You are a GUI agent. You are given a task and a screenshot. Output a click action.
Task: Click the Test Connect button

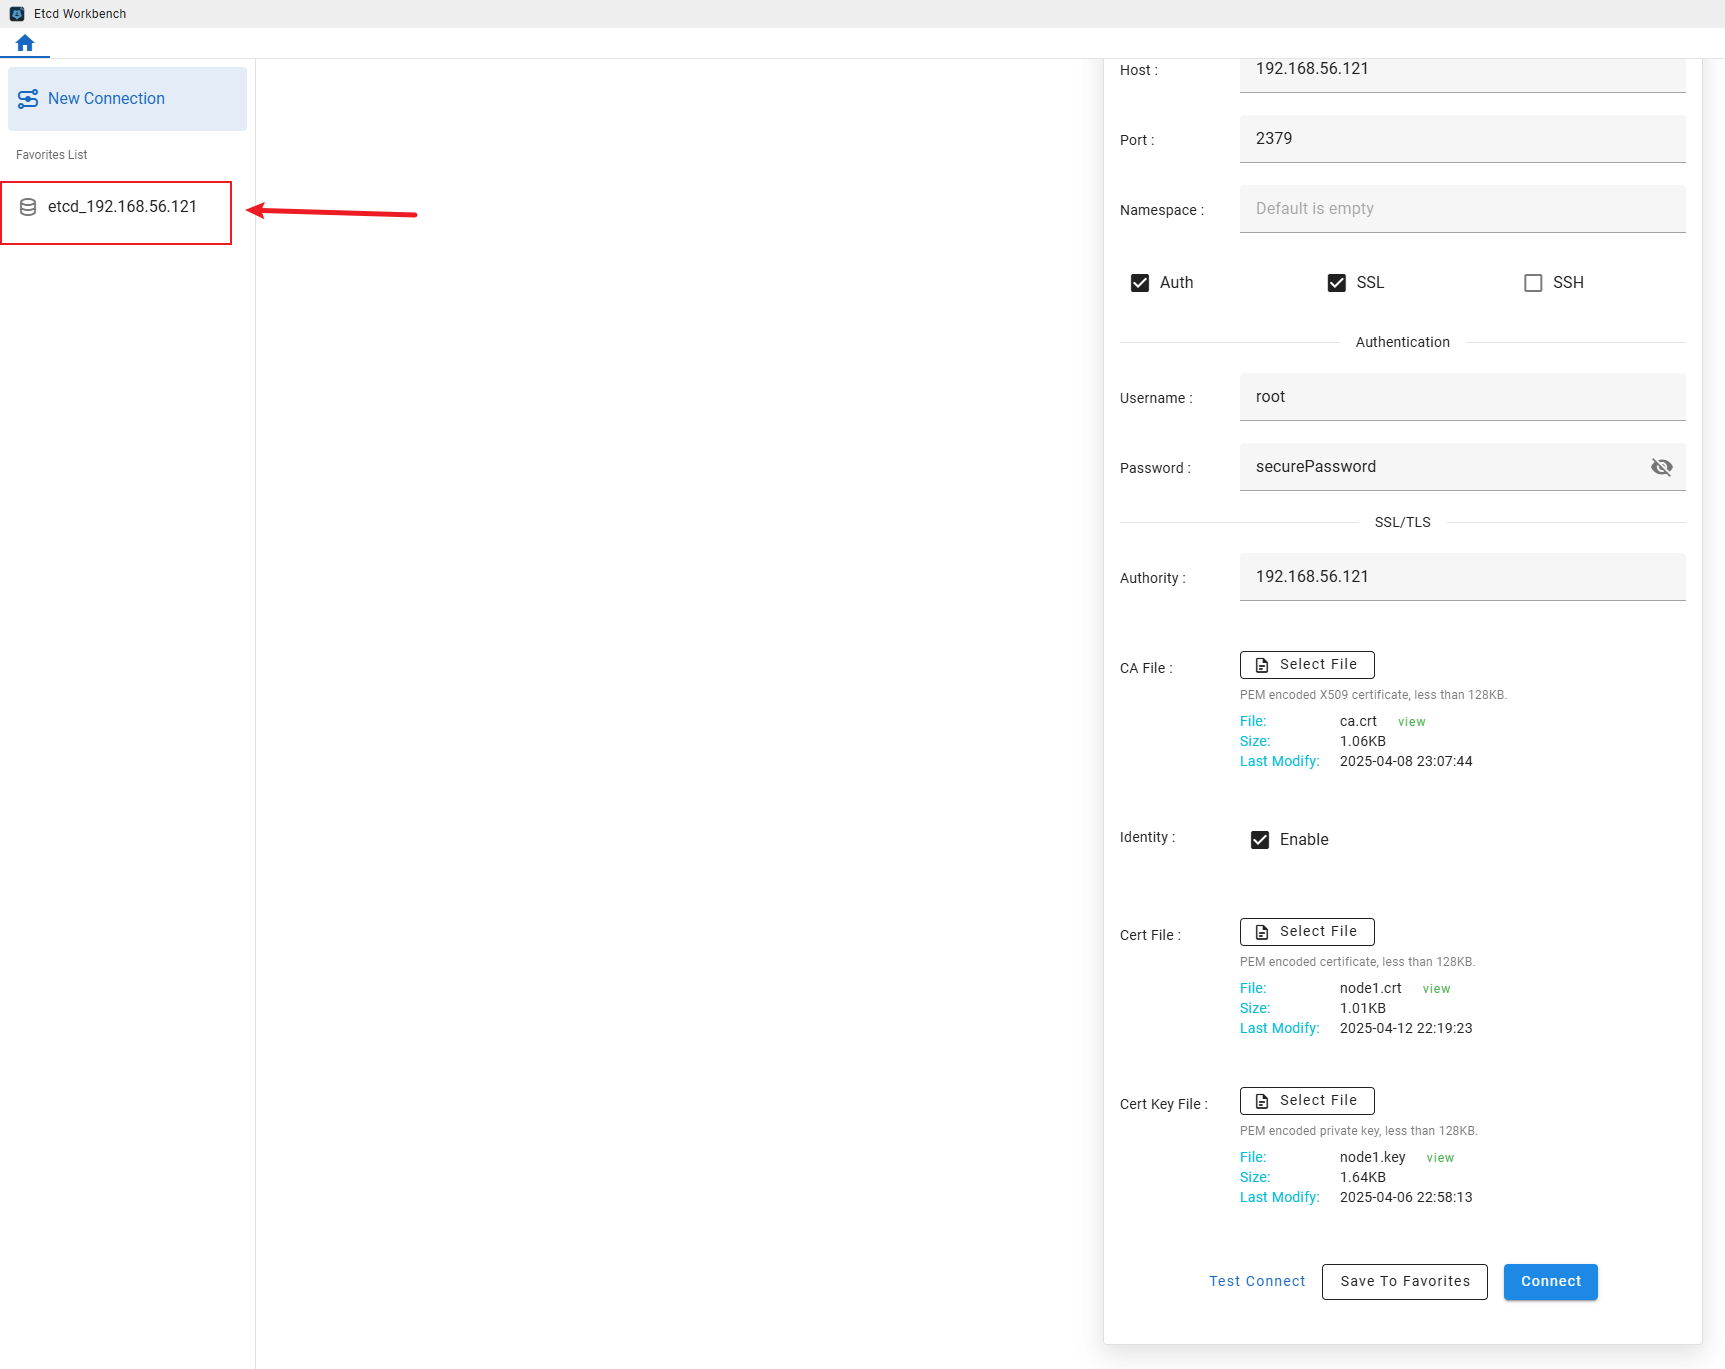point(1257,1282)
